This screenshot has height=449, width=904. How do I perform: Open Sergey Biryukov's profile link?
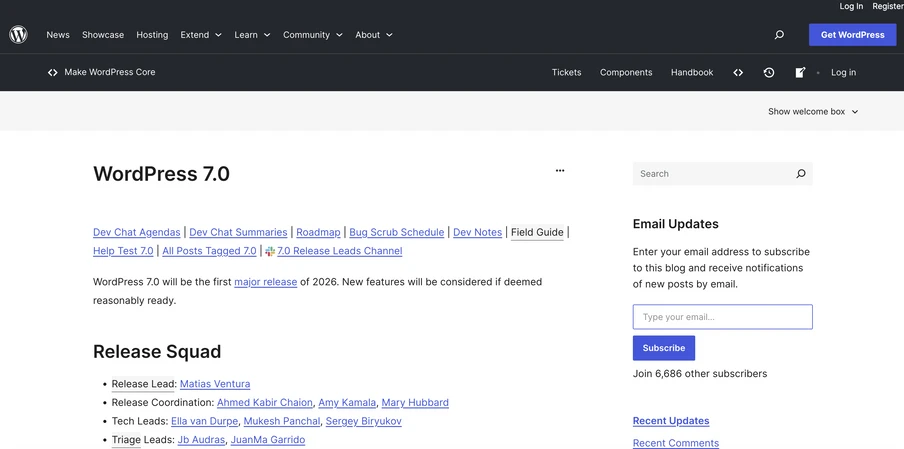pos(364,421)
